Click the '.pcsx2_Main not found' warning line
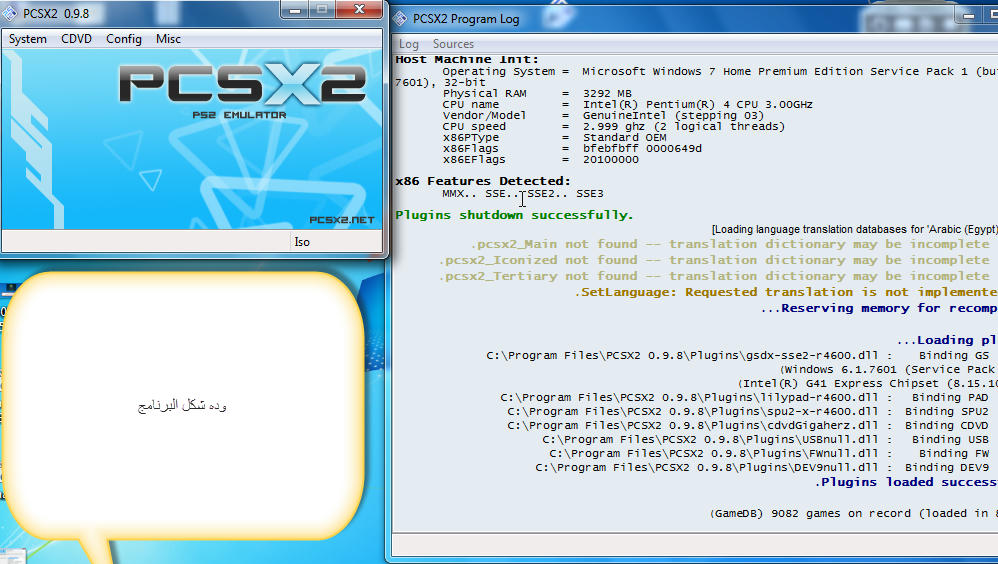This screenshot has width=998, height=564. (730, 244)
